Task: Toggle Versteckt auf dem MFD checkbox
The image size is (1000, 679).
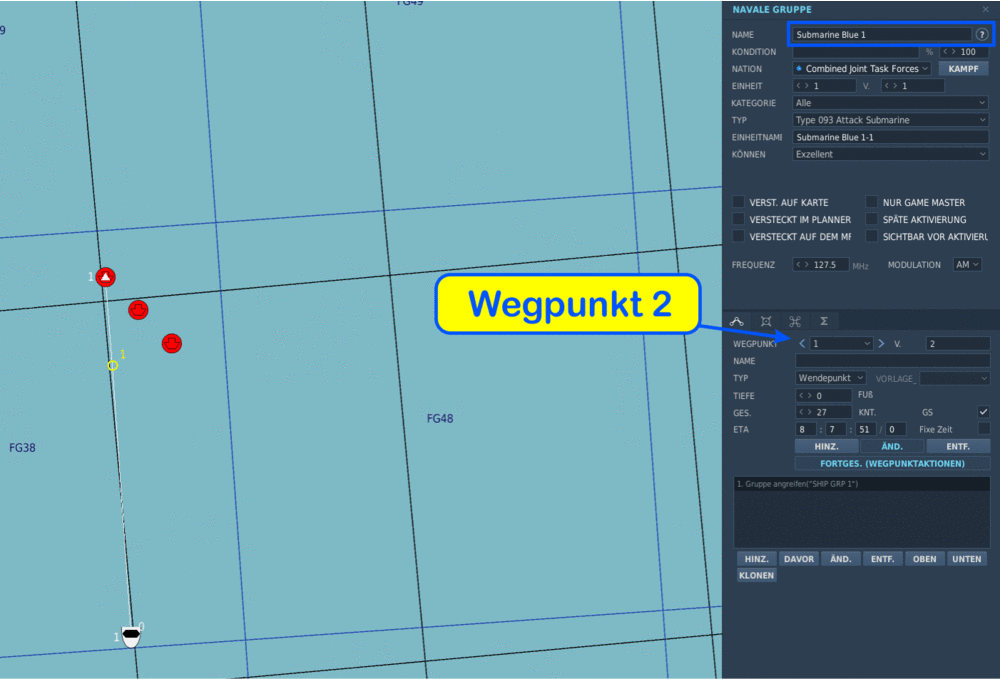Action: pos(739,237)
